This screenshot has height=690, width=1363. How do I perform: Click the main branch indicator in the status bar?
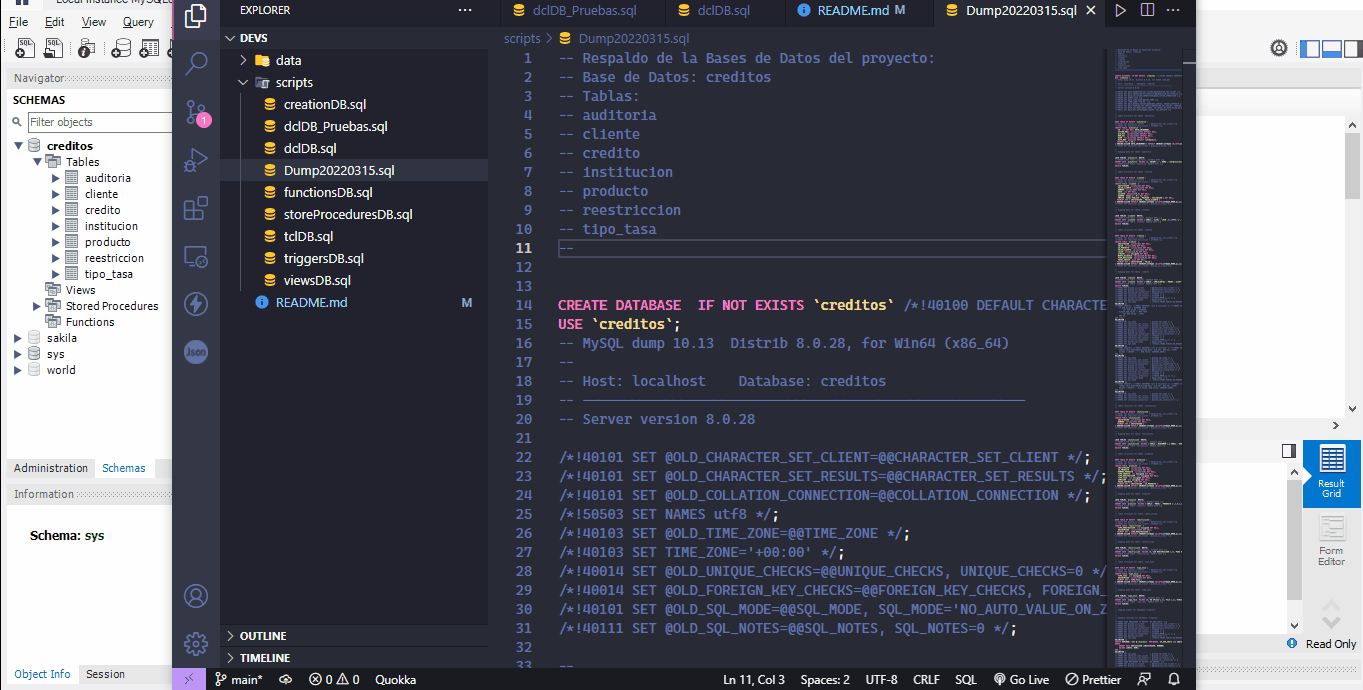click(x=238, y=679)
